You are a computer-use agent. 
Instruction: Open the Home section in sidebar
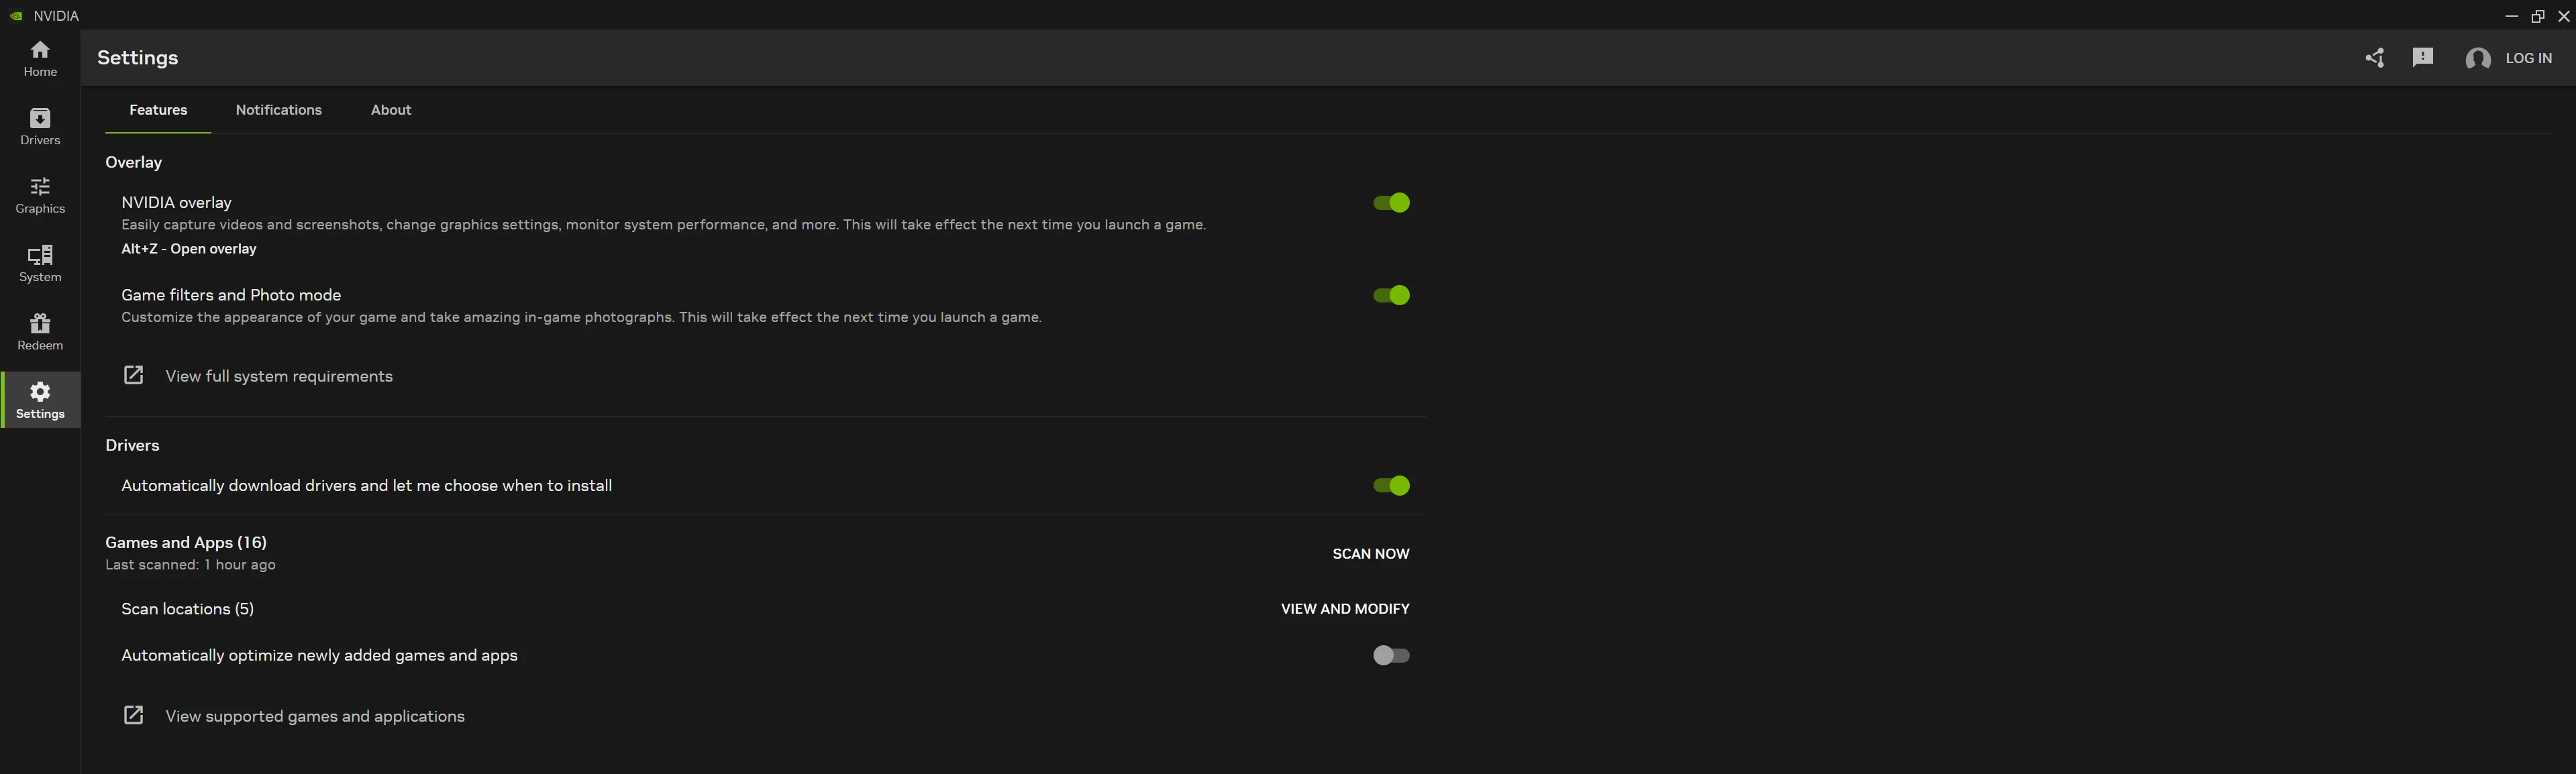[40, 58]
